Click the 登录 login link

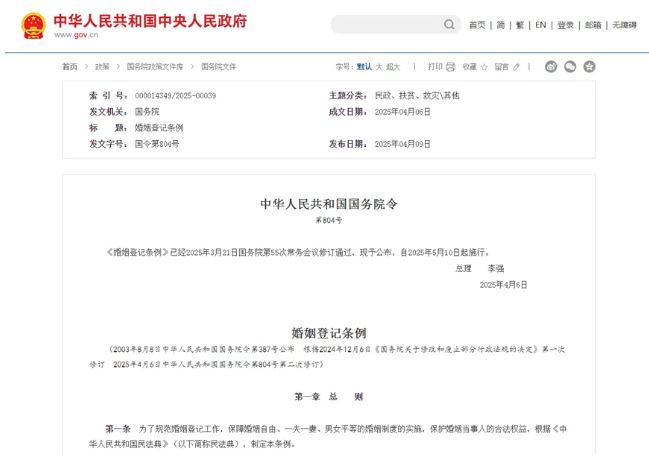pos(566,25)
